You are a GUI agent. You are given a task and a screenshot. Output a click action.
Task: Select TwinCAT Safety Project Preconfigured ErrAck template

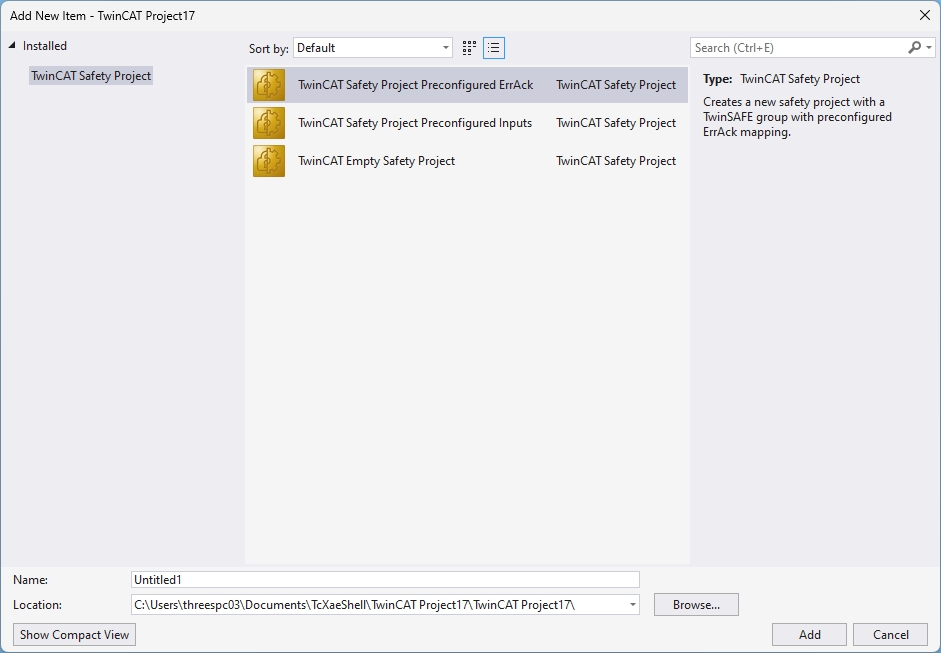[x=467, y=85]
